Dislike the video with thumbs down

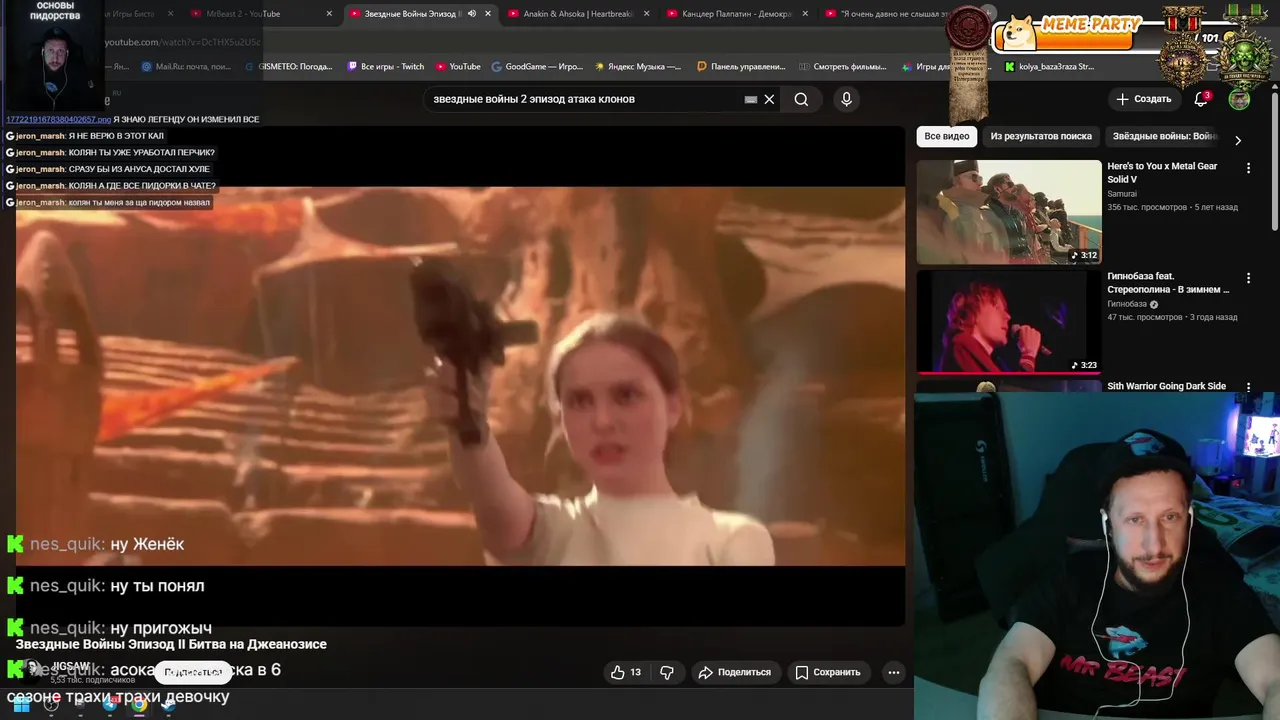tap(667, 672)
